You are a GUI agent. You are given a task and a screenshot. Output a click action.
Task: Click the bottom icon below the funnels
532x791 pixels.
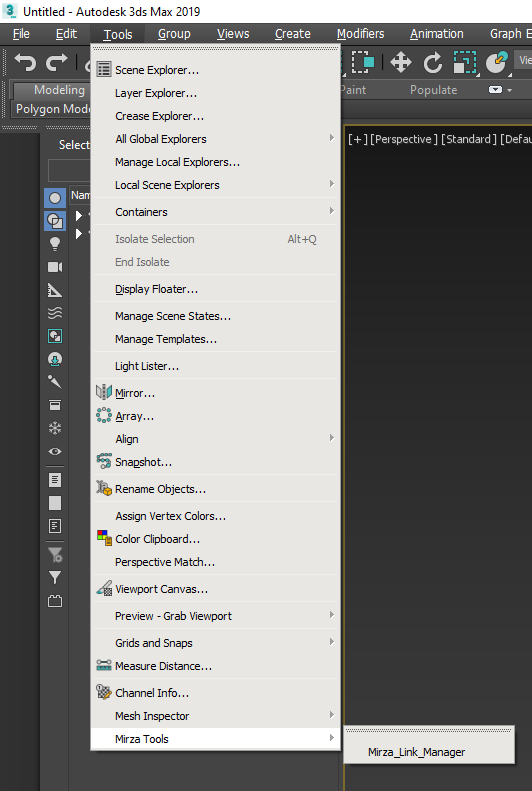click(x=55, y=601)
